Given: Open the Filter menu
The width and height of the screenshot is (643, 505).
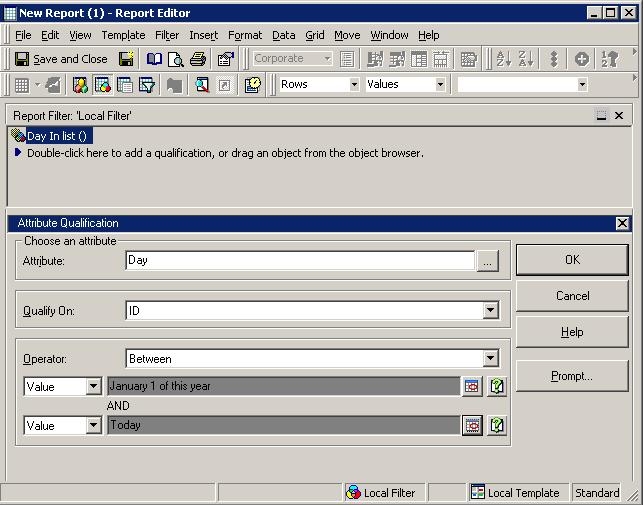Looking at the screenshot, I should (166, 35).
